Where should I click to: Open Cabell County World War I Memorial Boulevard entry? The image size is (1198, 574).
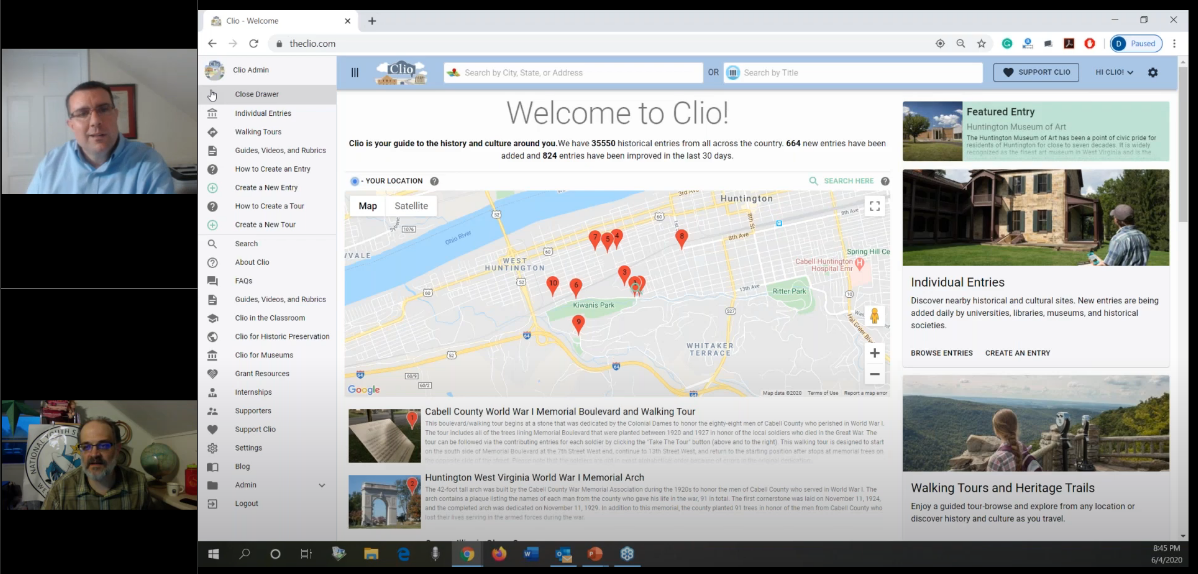(560, 412)
